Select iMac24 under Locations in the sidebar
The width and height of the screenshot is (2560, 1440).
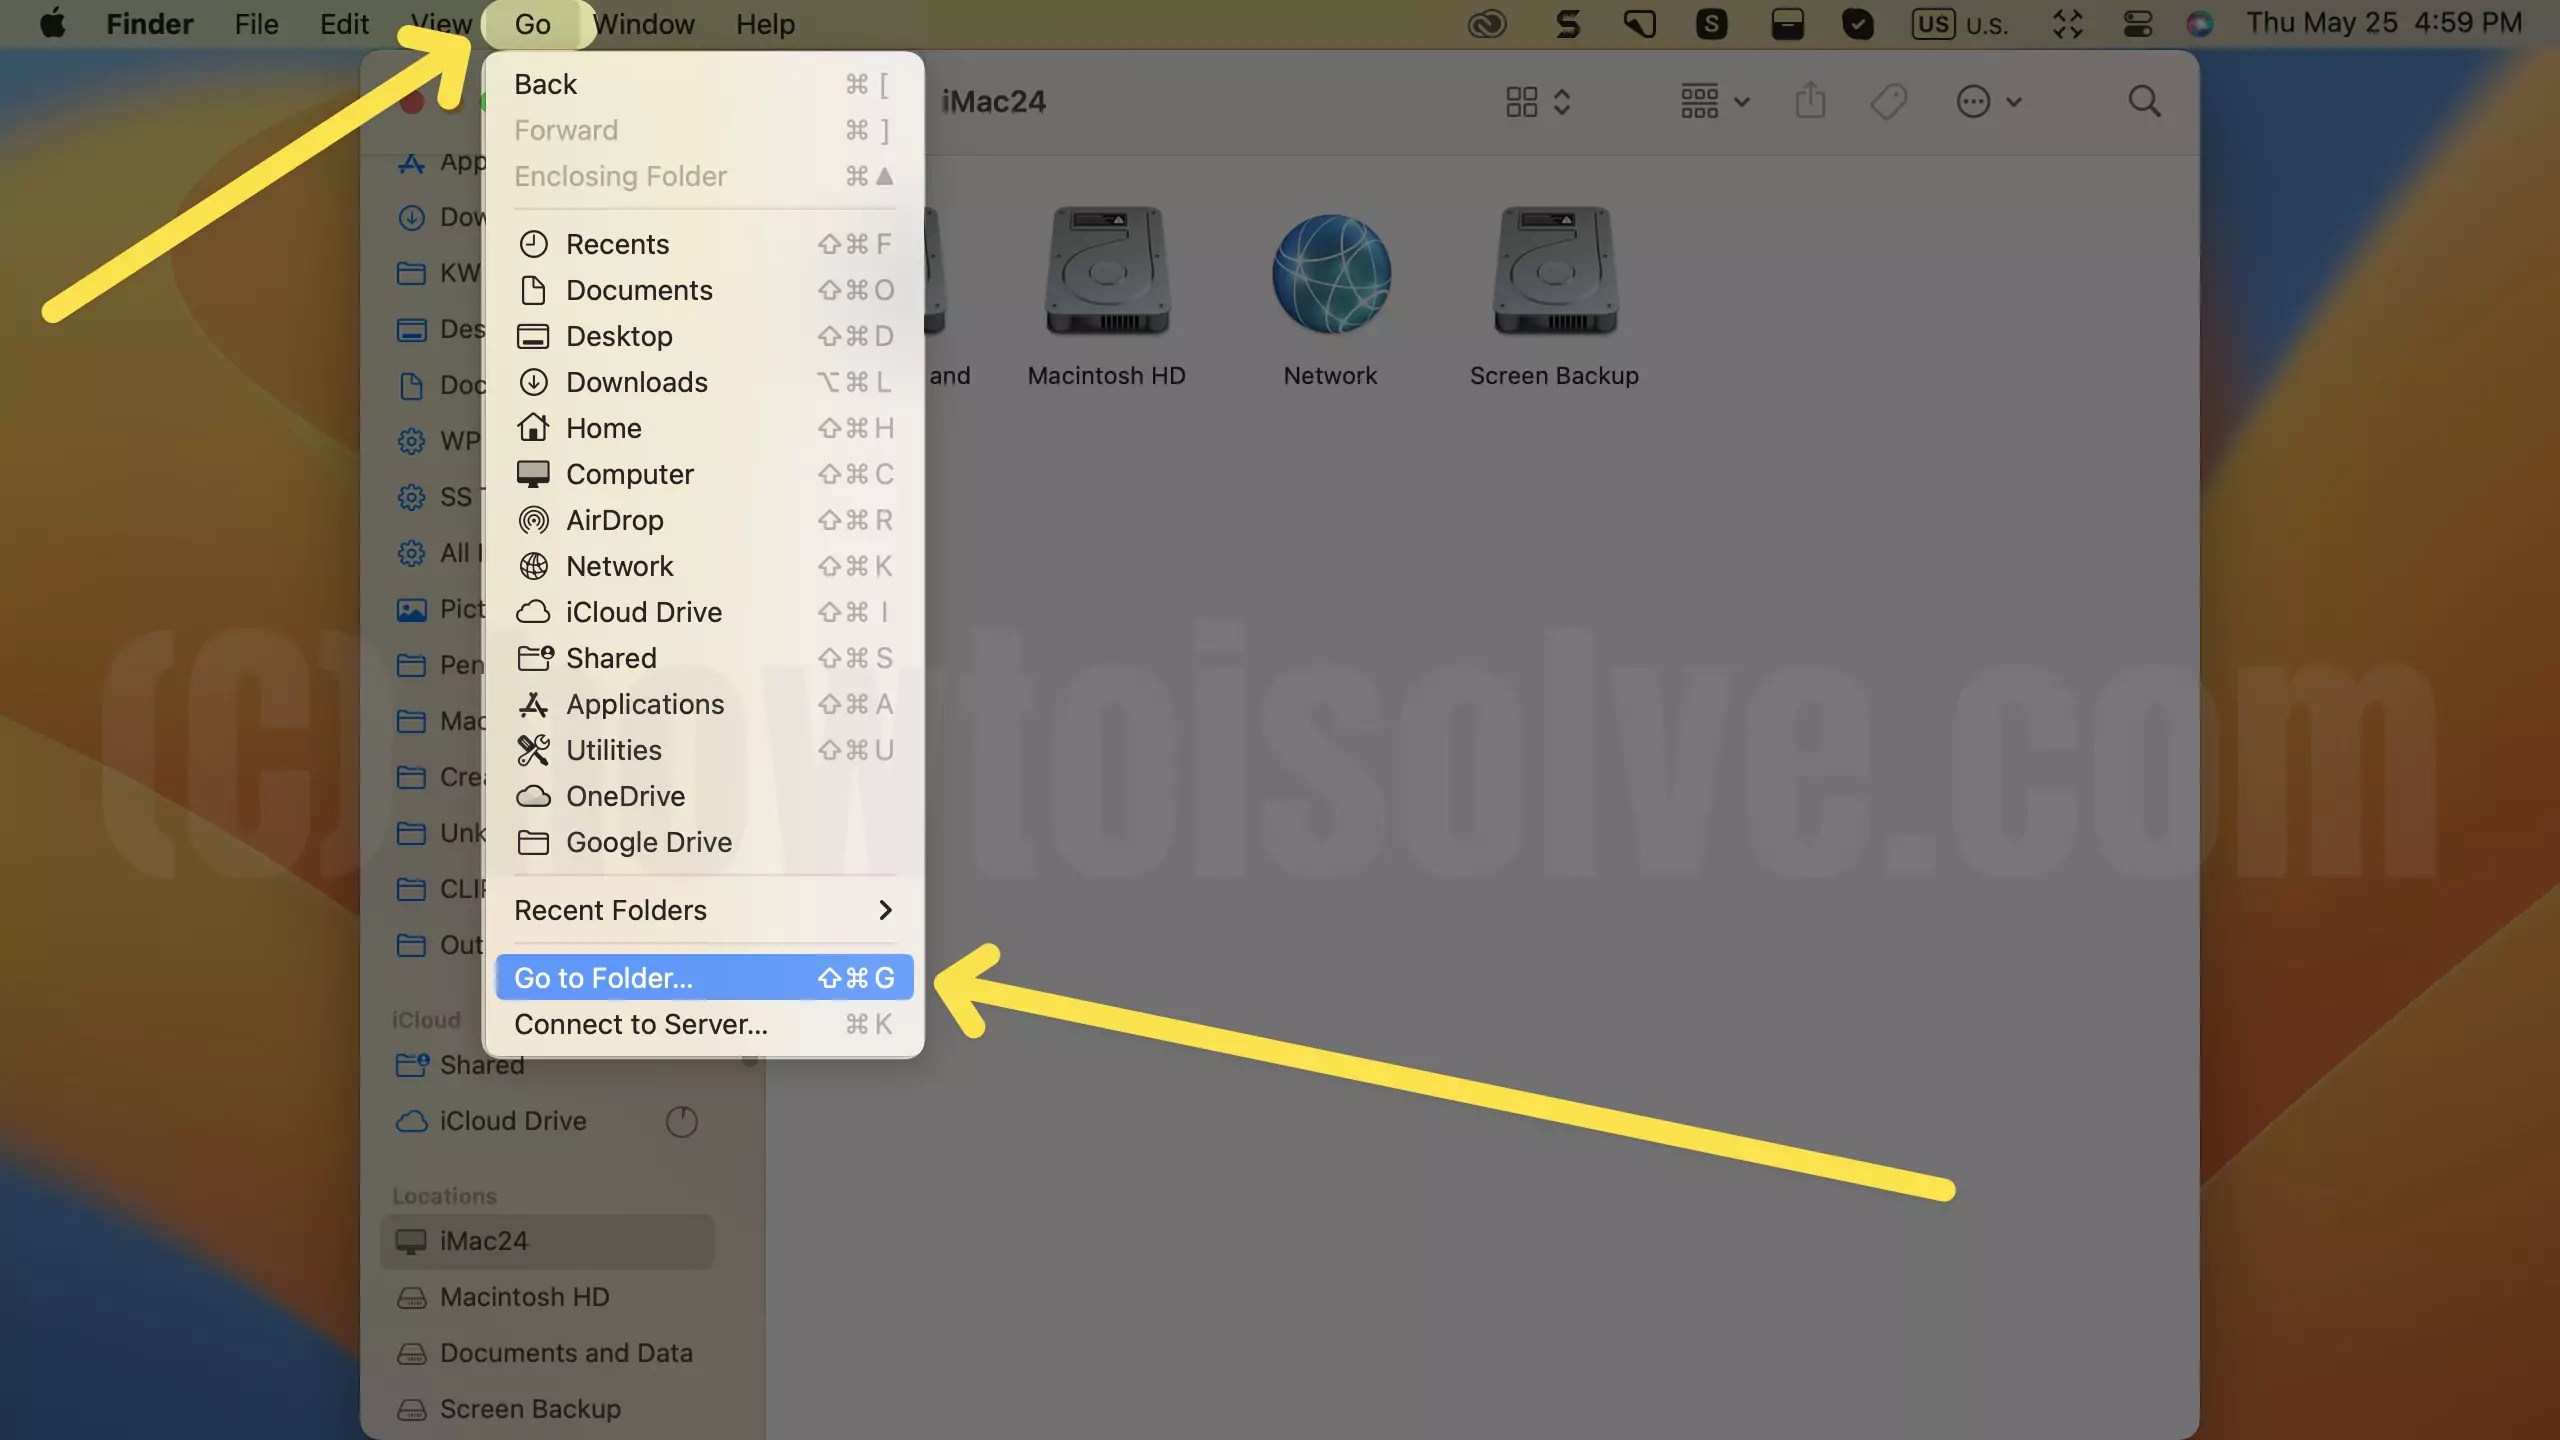coord(483,1240)
